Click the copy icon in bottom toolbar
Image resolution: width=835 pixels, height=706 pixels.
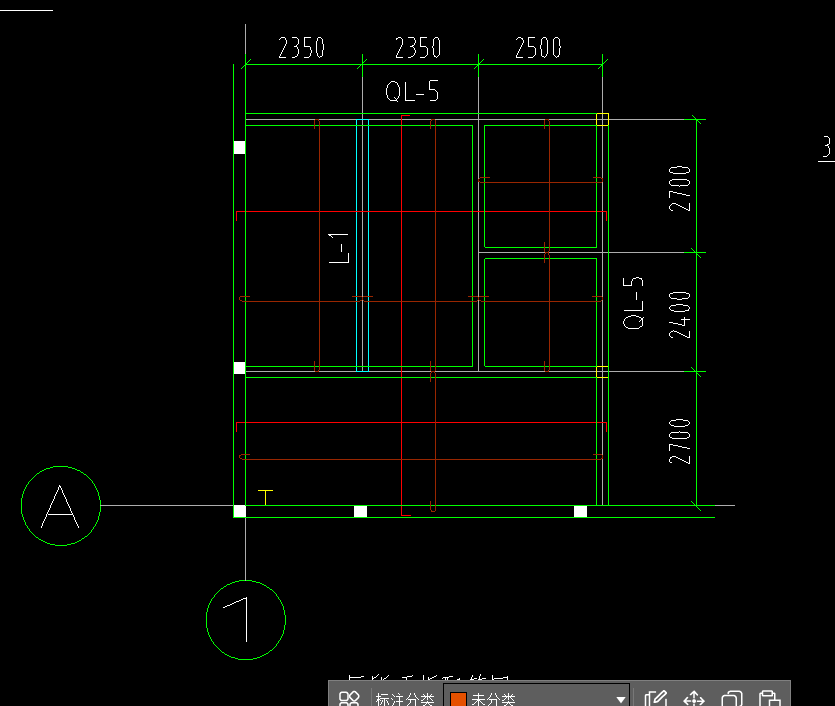(x=732, y=698)
